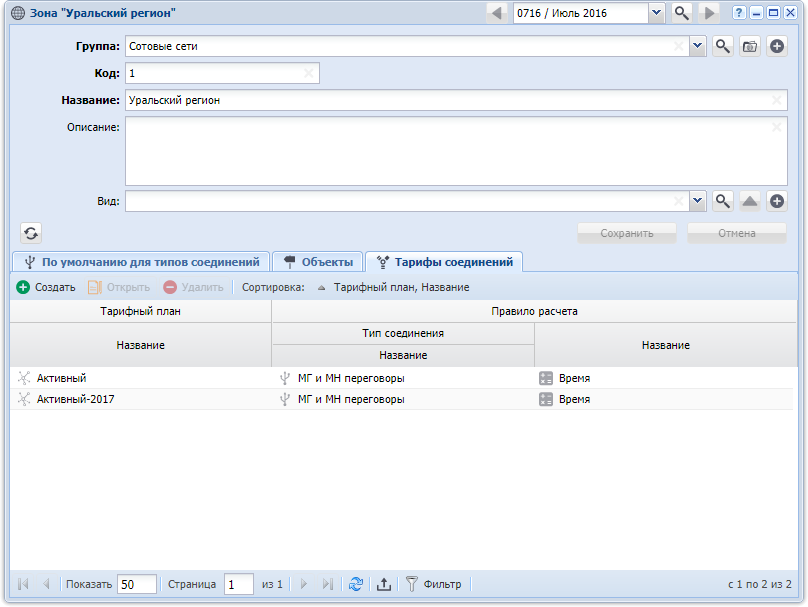
Task: Click the Отмена button
Action: (x=737, y=233)
